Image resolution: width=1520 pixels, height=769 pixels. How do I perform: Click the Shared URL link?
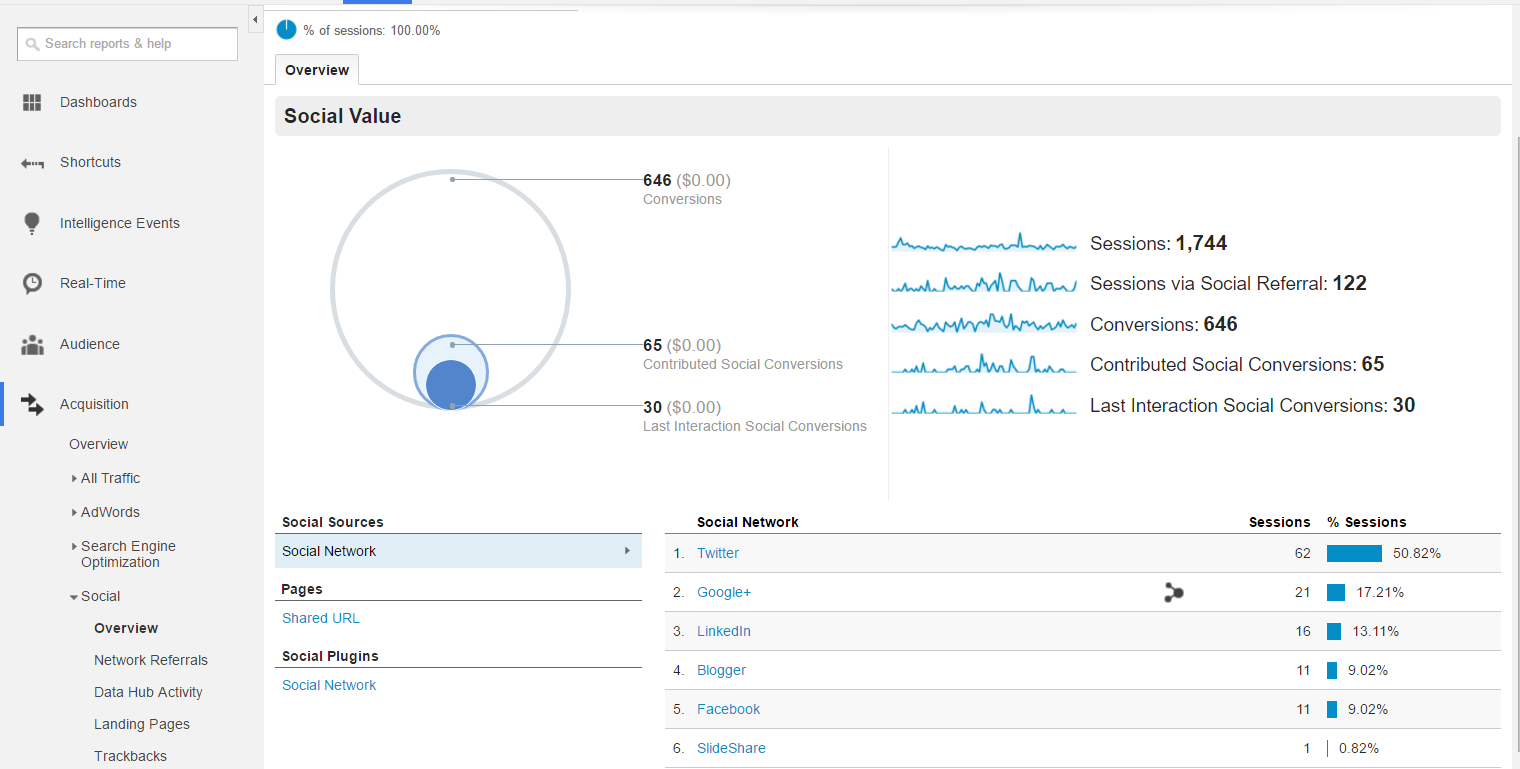tap(321, 618)
